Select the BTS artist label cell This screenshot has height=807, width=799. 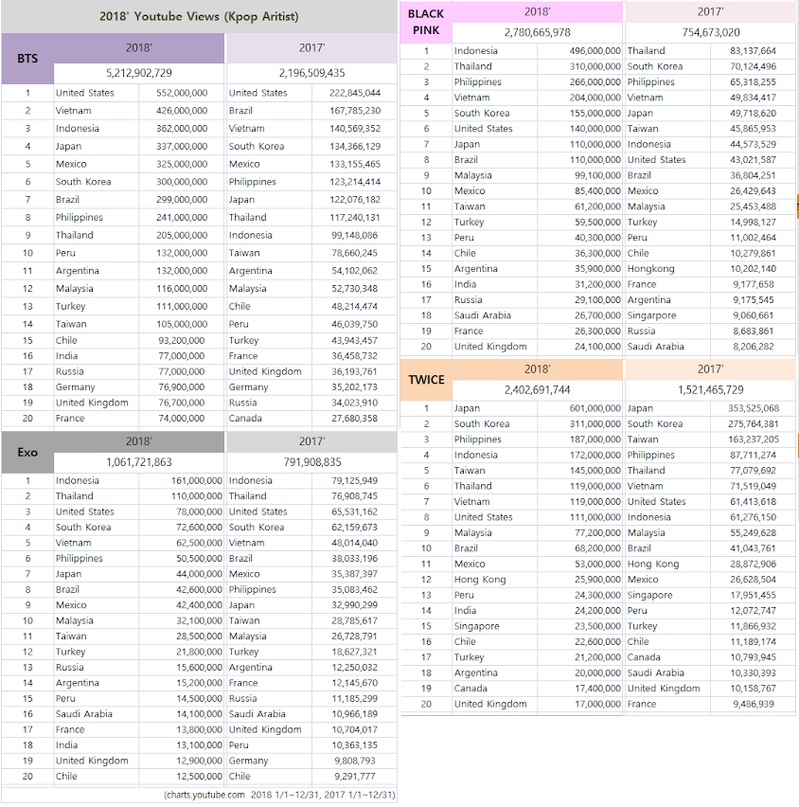[27, 59]
